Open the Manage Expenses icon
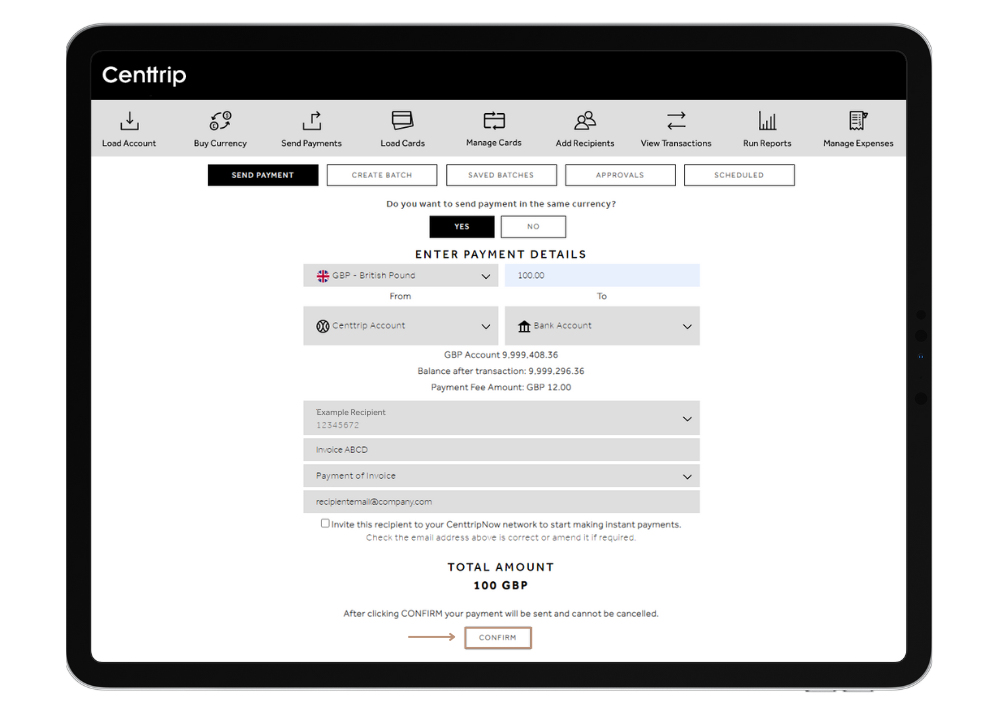 pos(858,122)
